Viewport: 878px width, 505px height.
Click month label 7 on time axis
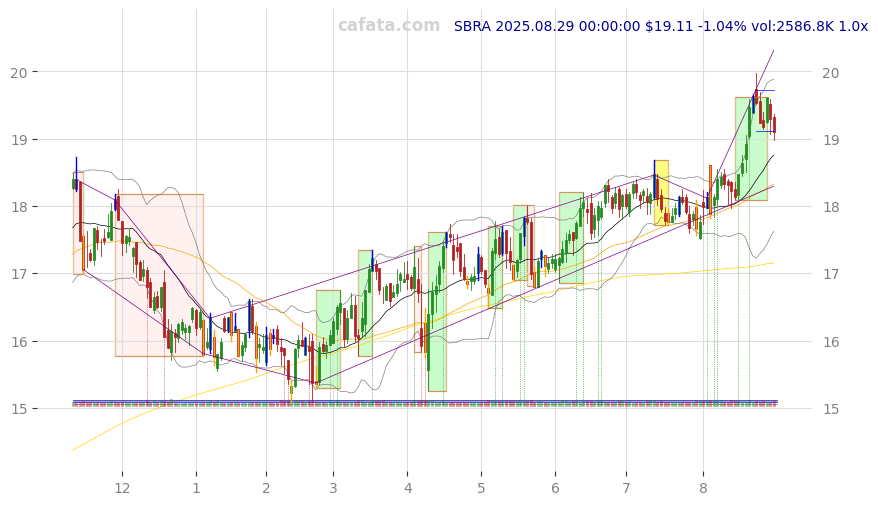[626, 488]
